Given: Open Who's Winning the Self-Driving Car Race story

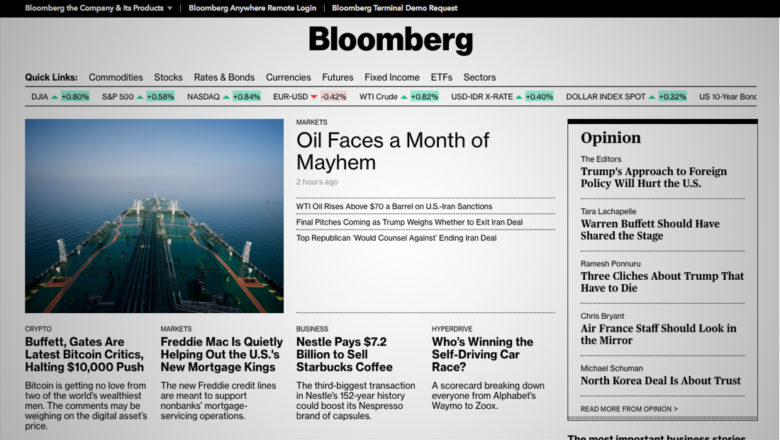Looking at the screenshot, I should (x=483, y=354).
